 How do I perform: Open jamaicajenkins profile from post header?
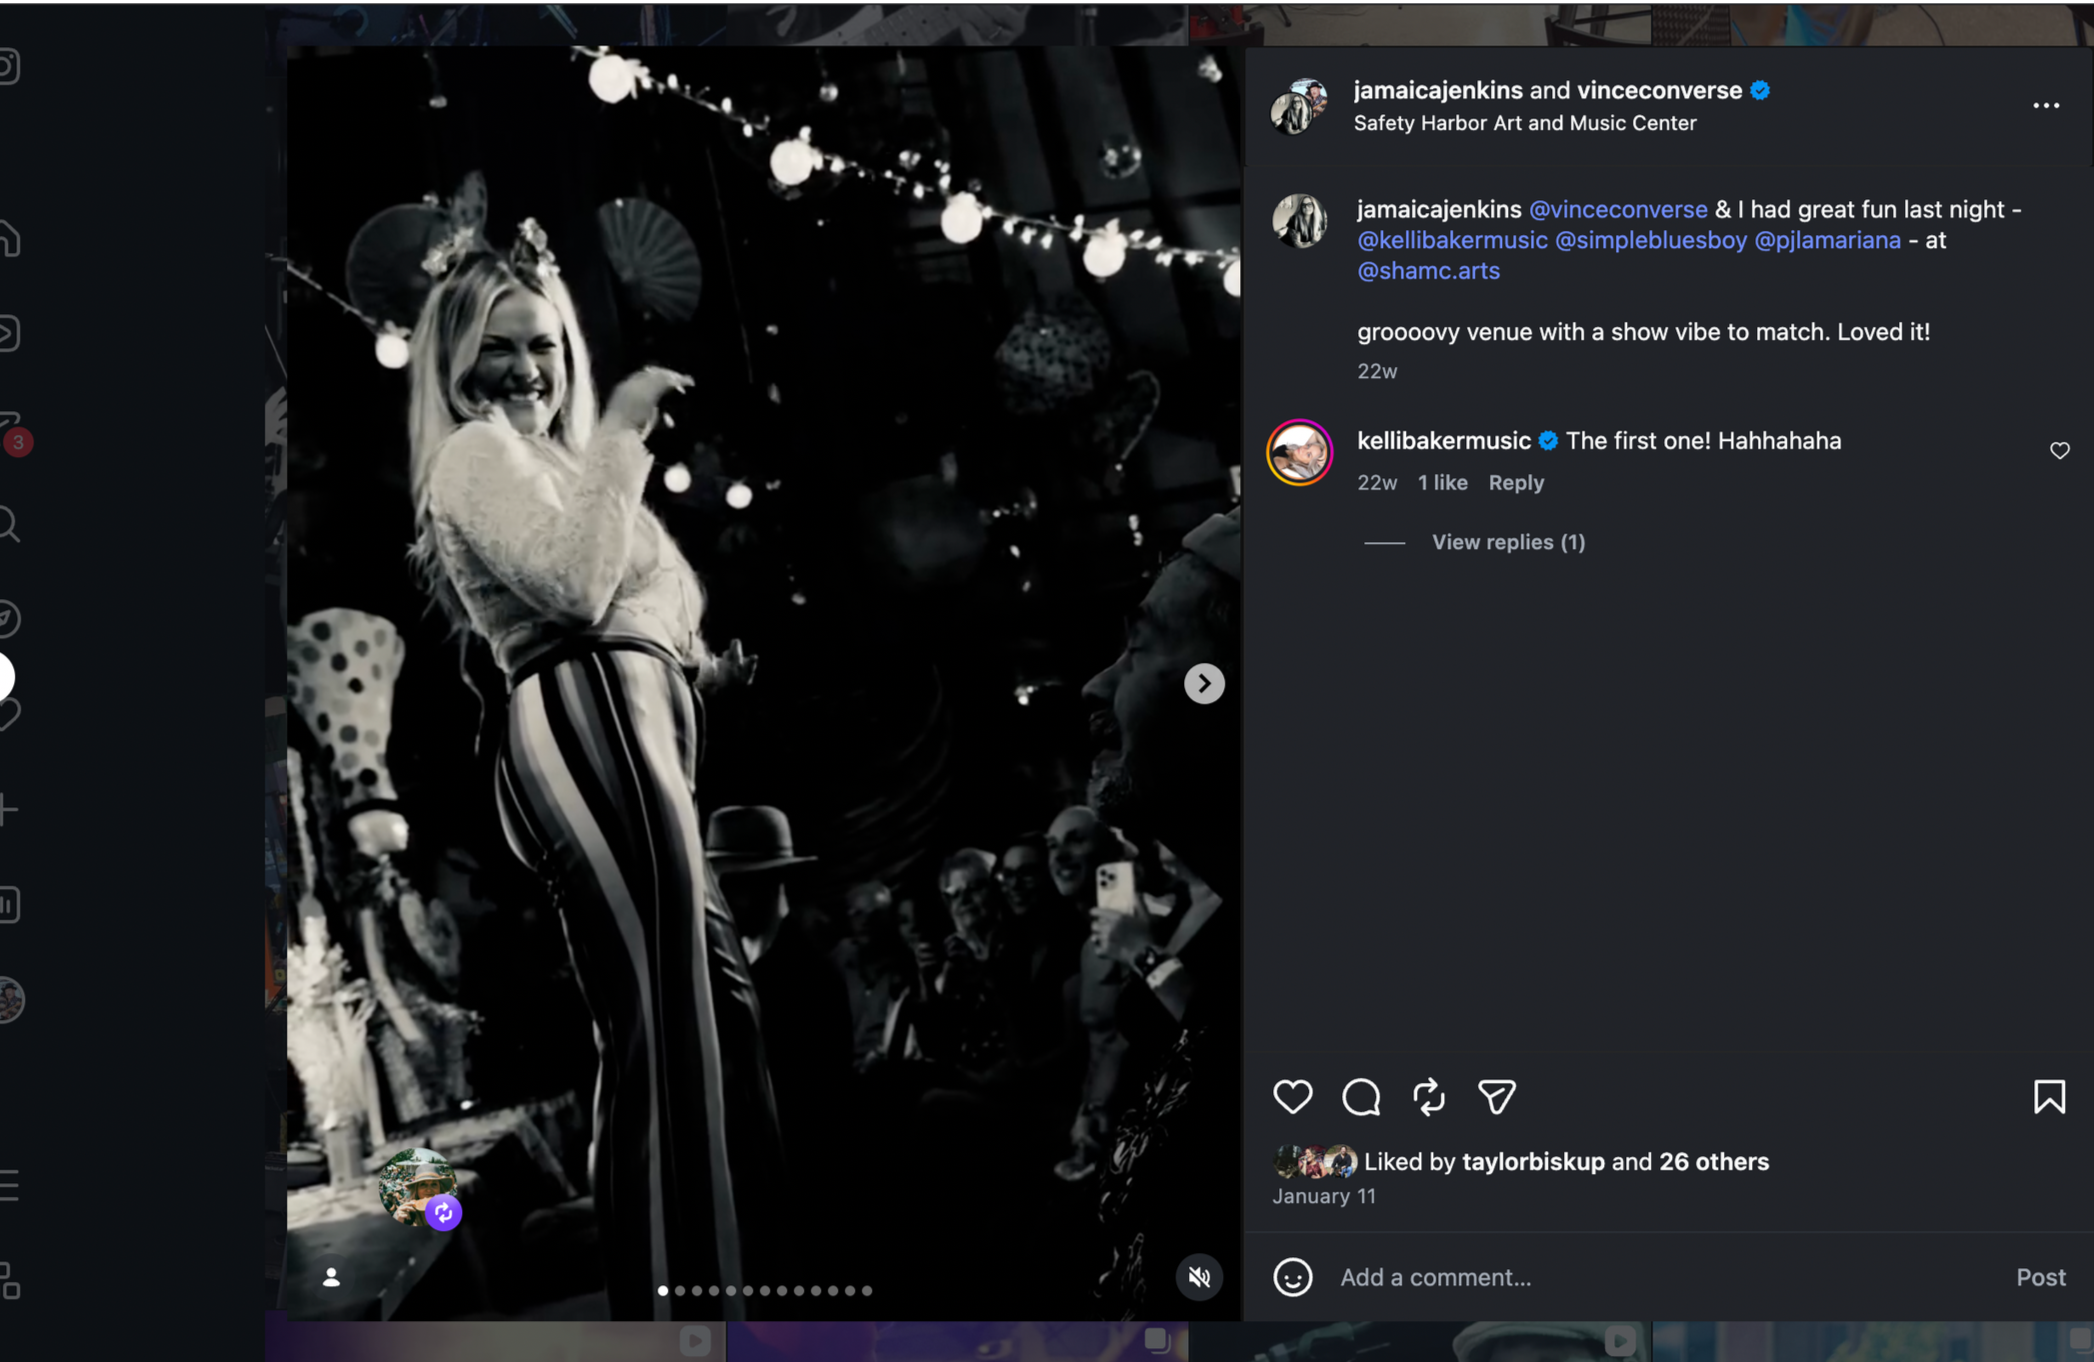pos(1438,90)
